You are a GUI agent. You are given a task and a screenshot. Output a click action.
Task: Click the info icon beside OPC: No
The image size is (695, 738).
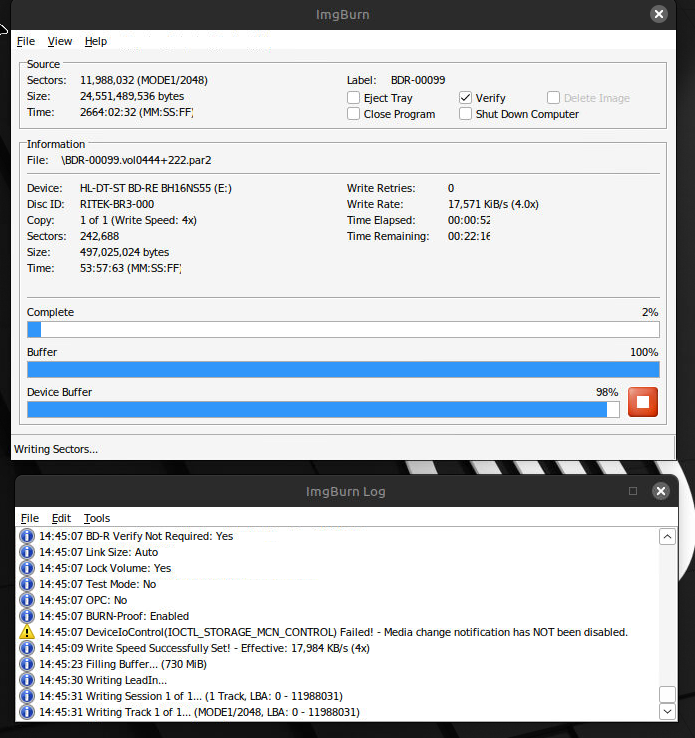(27, 600)
